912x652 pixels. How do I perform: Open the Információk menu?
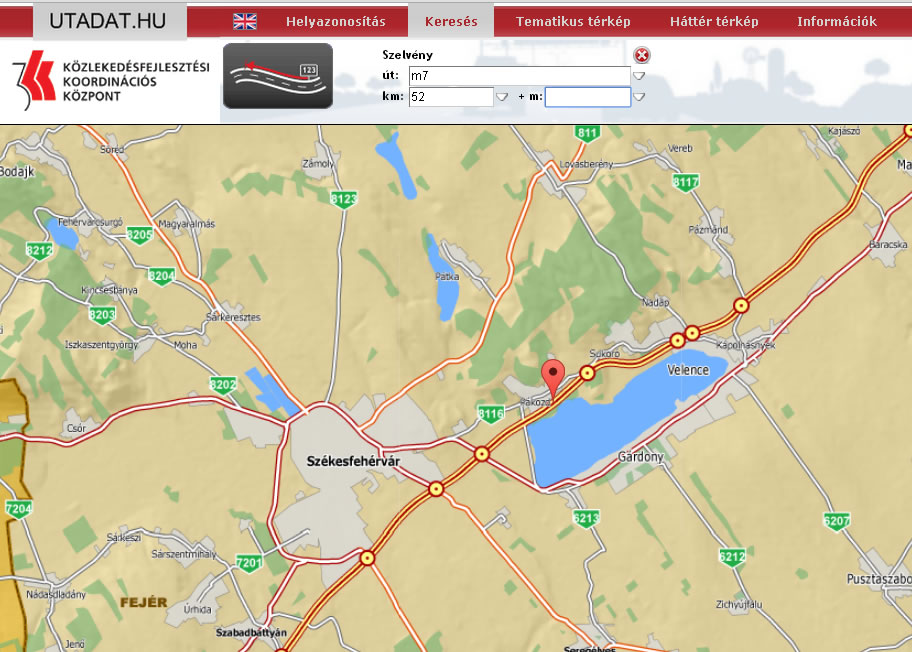pyautogui.click(x=837, y=21)
